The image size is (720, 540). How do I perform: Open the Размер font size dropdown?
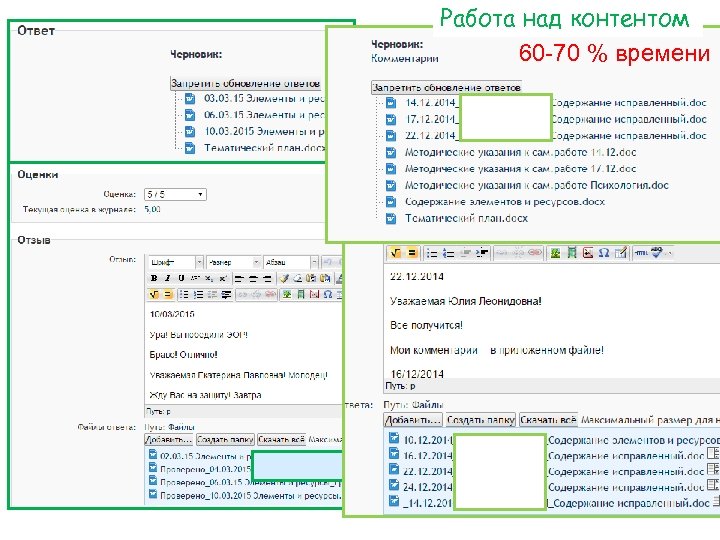[233, 262]
